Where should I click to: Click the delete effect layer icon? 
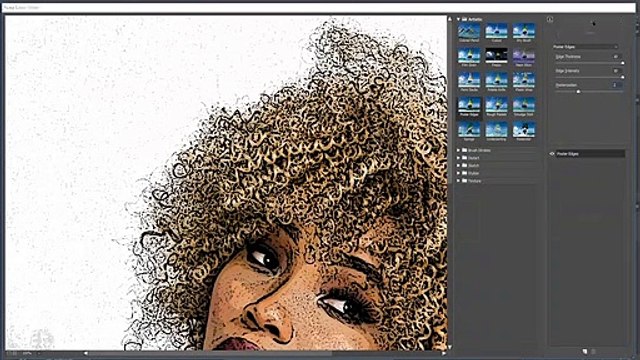pyautogui.click(x=594, y=351)
